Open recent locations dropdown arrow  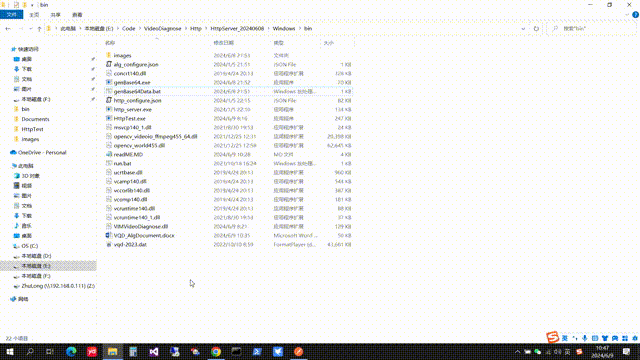coord(31,29)
